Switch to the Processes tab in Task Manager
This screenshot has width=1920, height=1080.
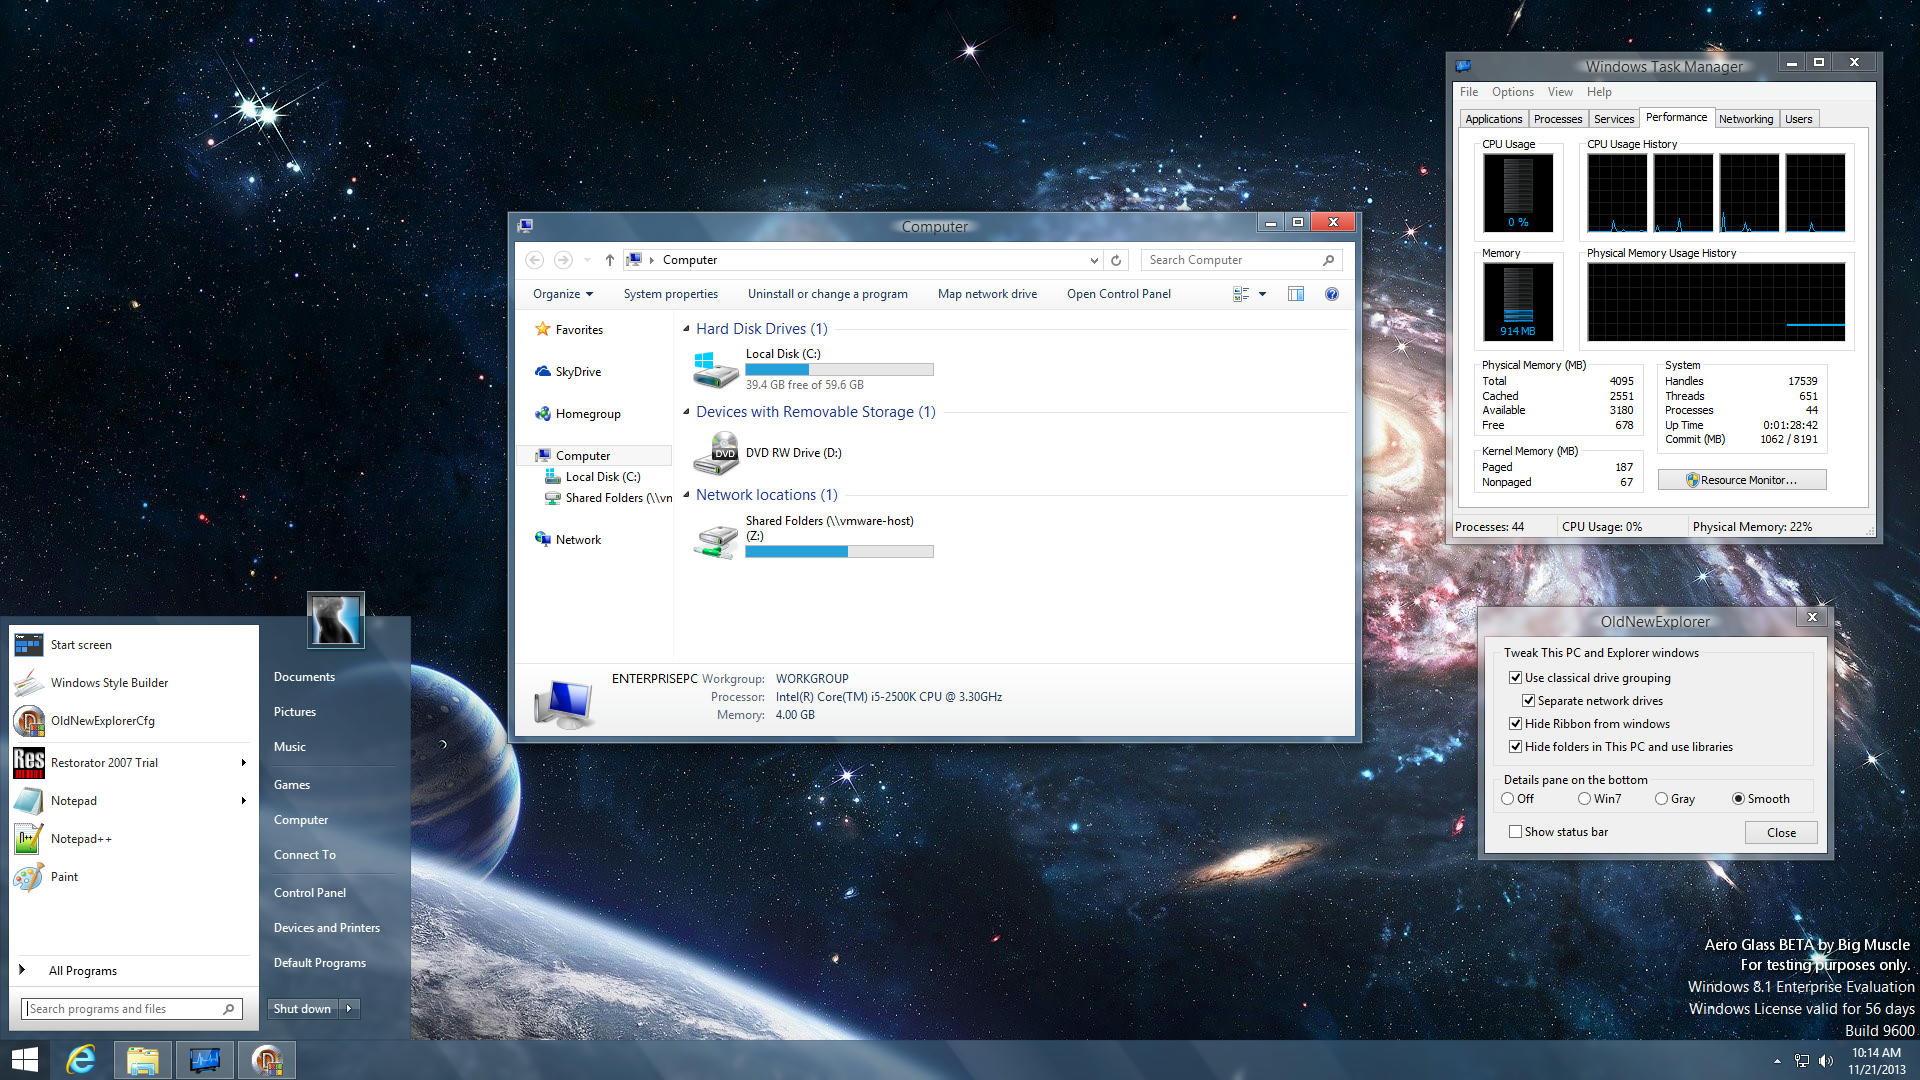pyautogui.click(x=1557, y=119)
